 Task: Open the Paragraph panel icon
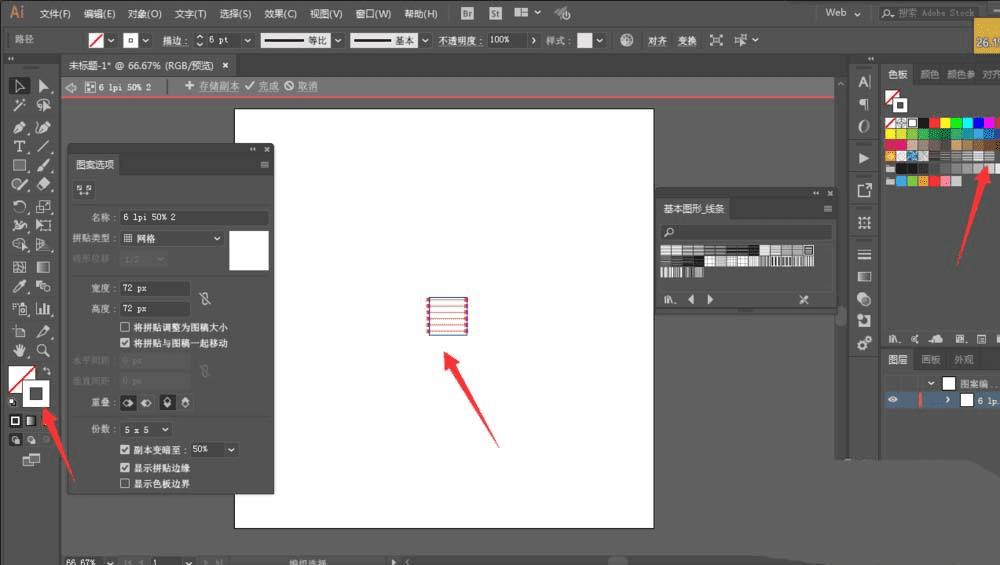click(x=864, y=103)
